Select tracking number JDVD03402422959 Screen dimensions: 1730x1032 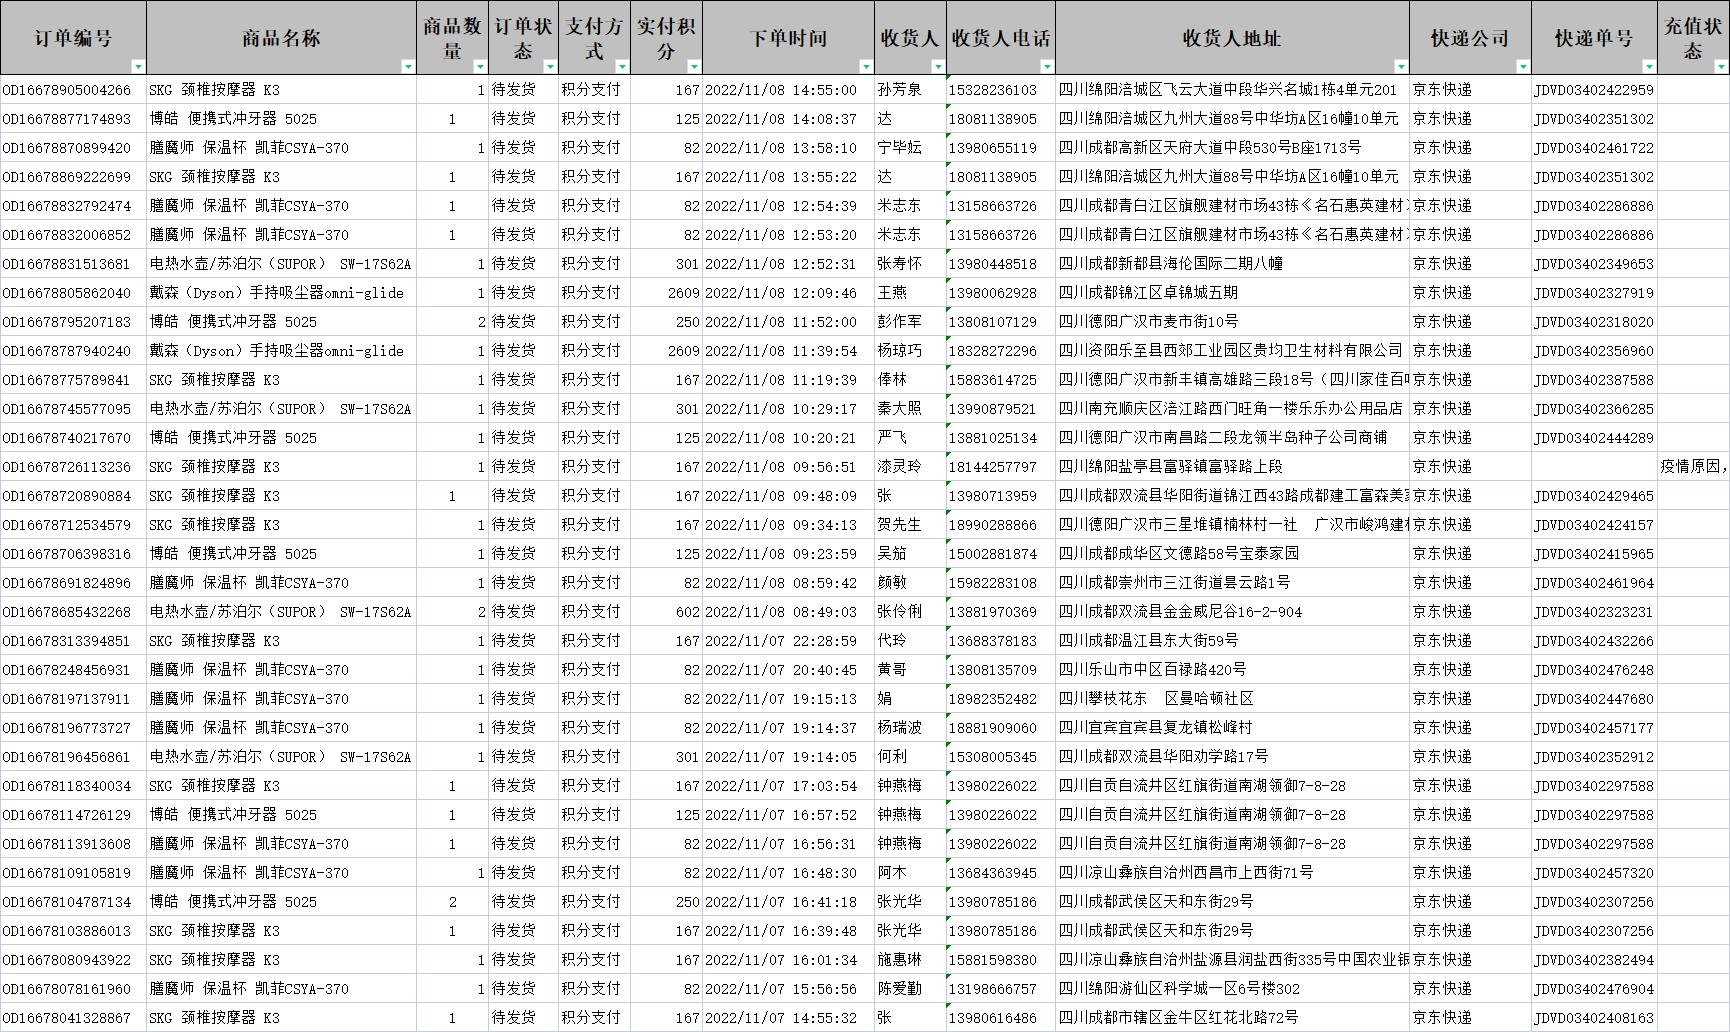(x=1594, y=90)
